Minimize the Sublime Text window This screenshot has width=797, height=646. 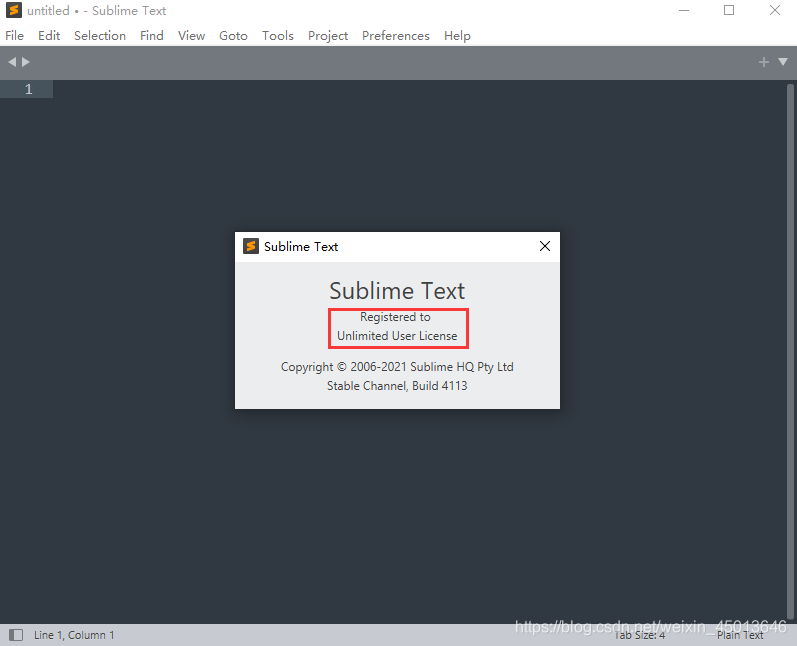coord(684,10)
